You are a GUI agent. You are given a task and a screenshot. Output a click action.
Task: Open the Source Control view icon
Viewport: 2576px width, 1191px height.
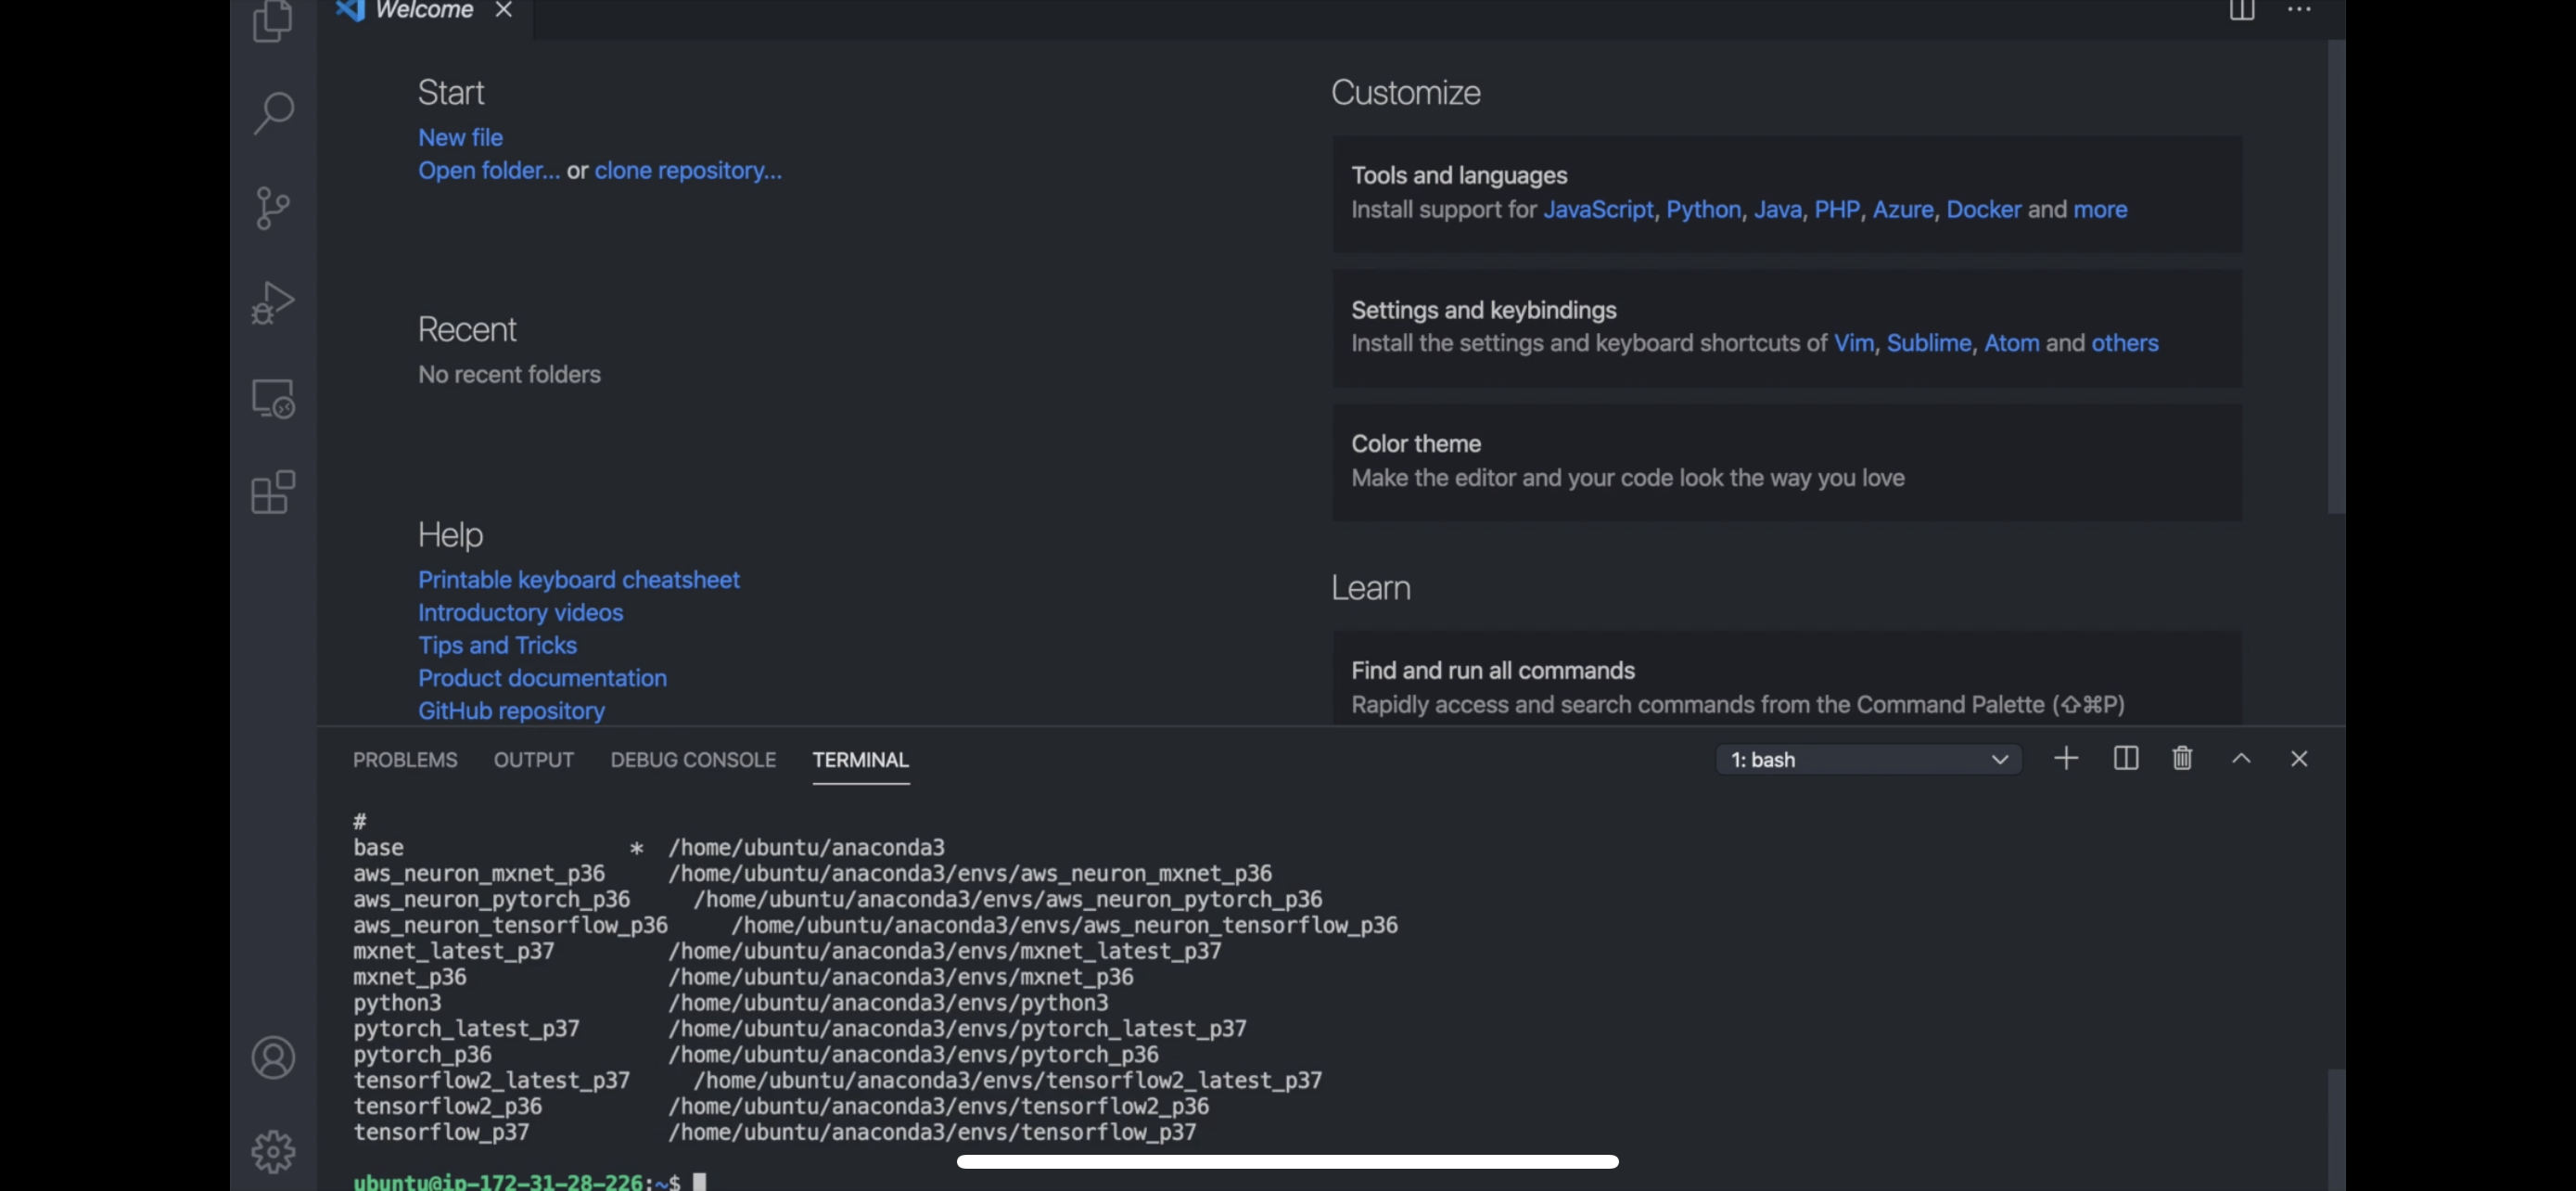[273, 208]
